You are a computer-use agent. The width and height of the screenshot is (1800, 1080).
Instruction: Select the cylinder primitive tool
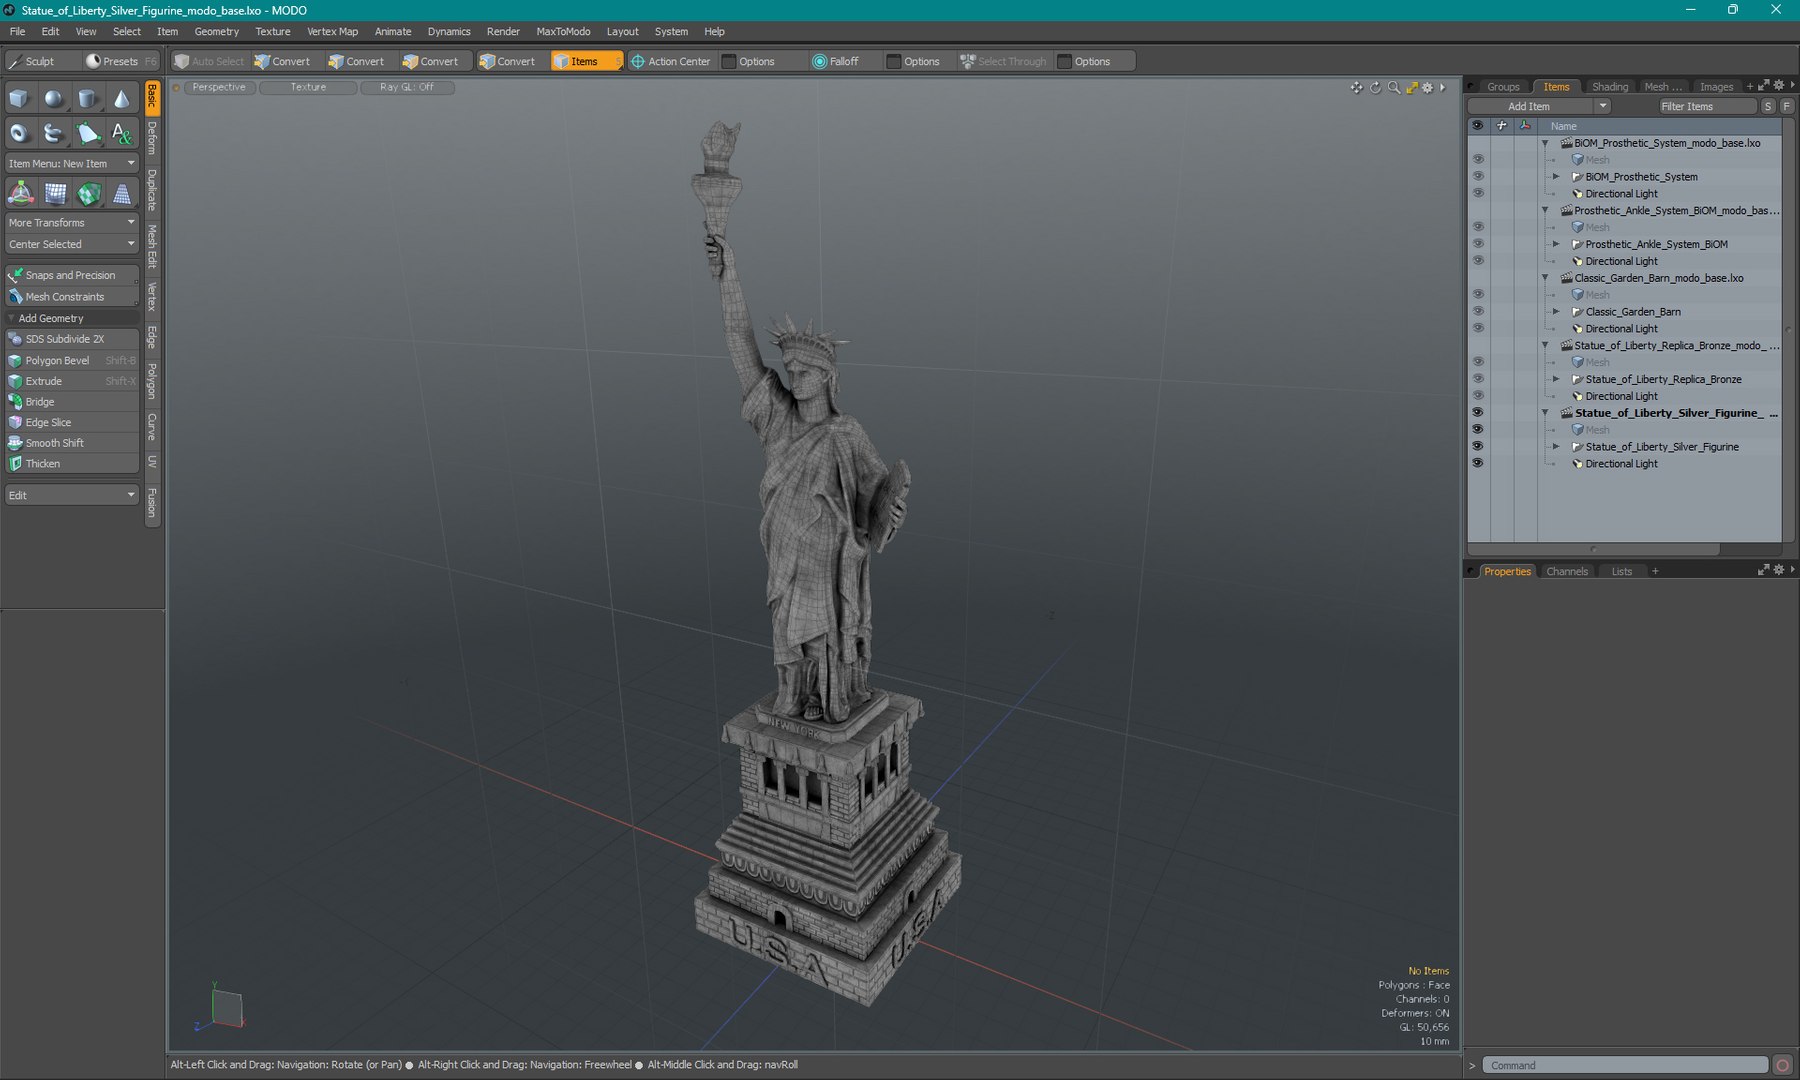(x=87, y=99)
